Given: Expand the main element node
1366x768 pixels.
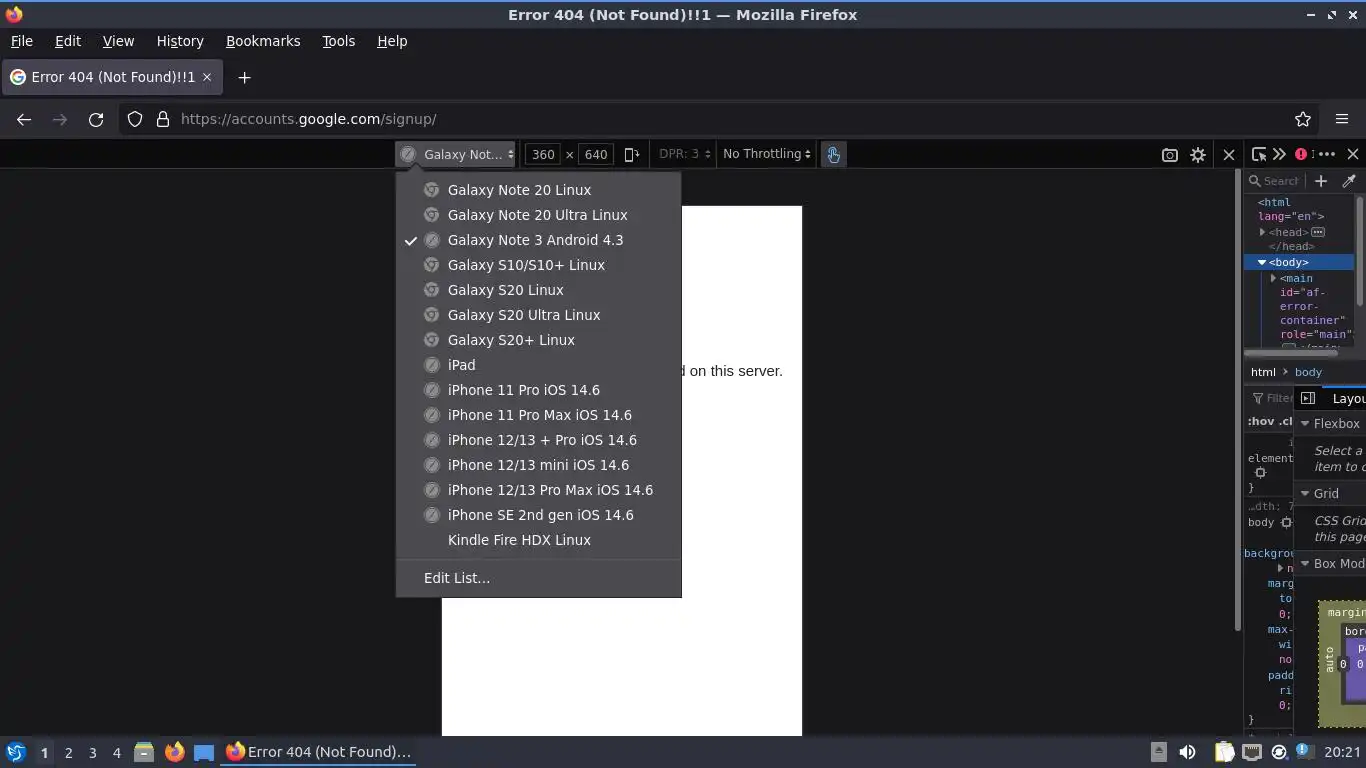Looking at the screenshot, I should [x=1273, y=278].
